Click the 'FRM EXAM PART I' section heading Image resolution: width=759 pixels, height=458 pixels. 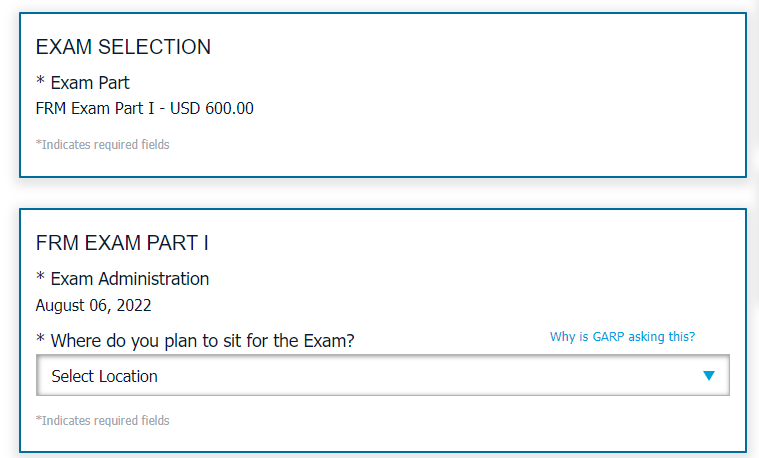coord(122,243)
